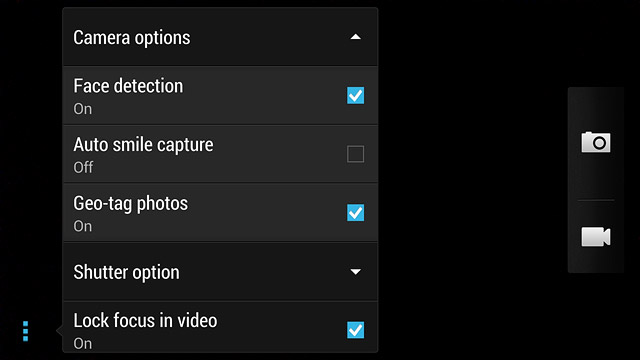Tap the video camcorder record icon
Image resolution: width=640 pixels, height=360 pixels.
(596, 237)
